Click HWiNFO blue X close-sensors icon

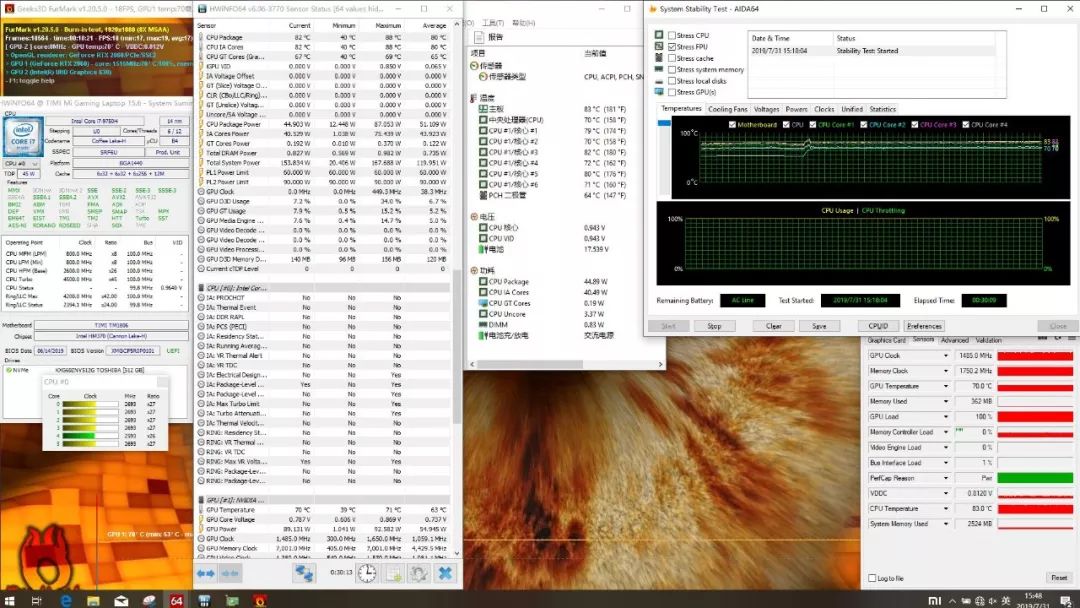click(x=445, y=573)
